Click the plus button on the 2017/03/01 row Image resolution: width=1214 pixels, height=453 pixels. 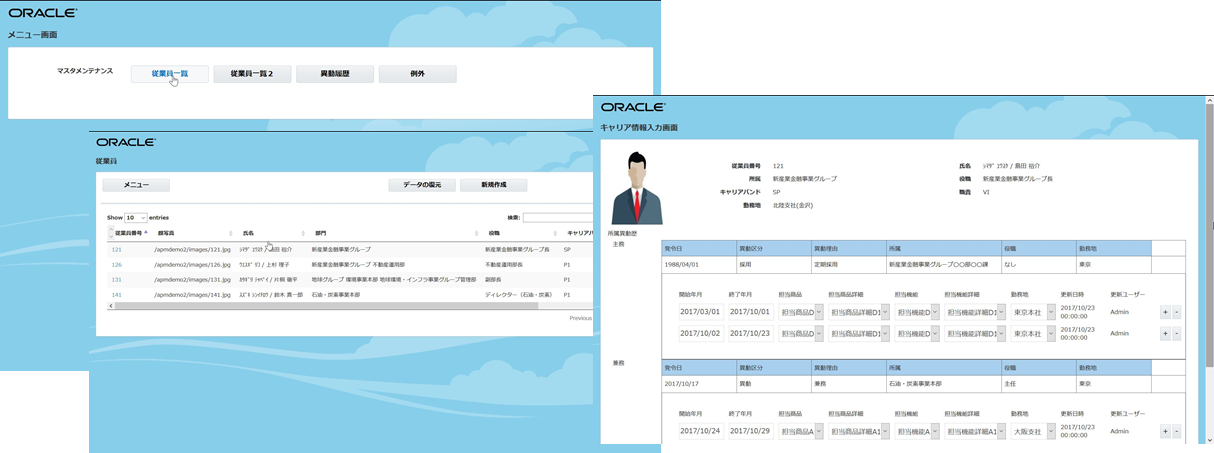pos(1164,312)
